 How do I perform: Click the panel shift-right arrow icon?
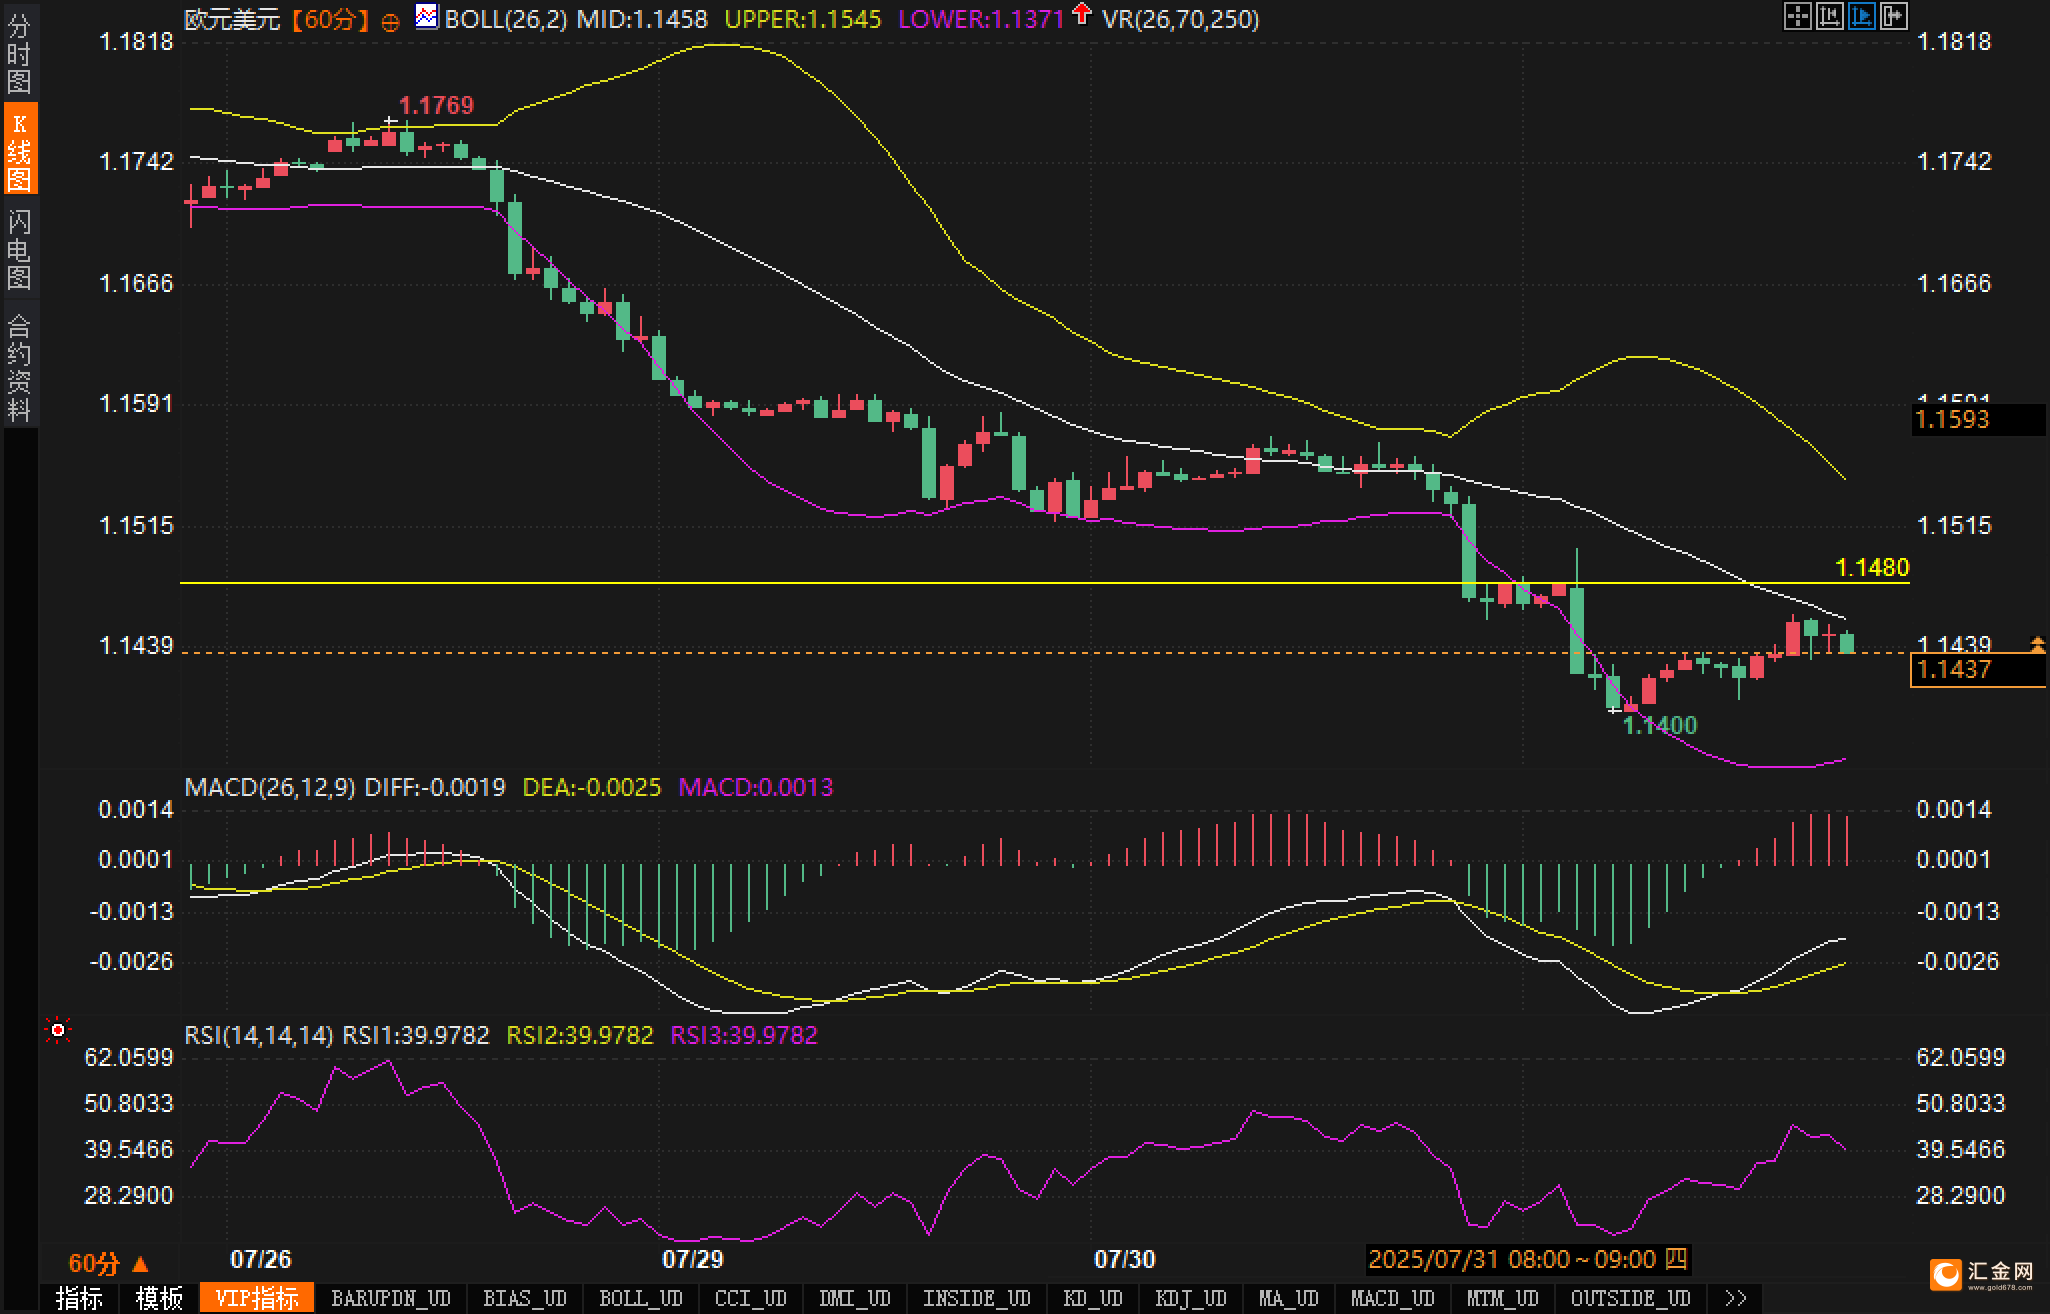click(1893, 16)
